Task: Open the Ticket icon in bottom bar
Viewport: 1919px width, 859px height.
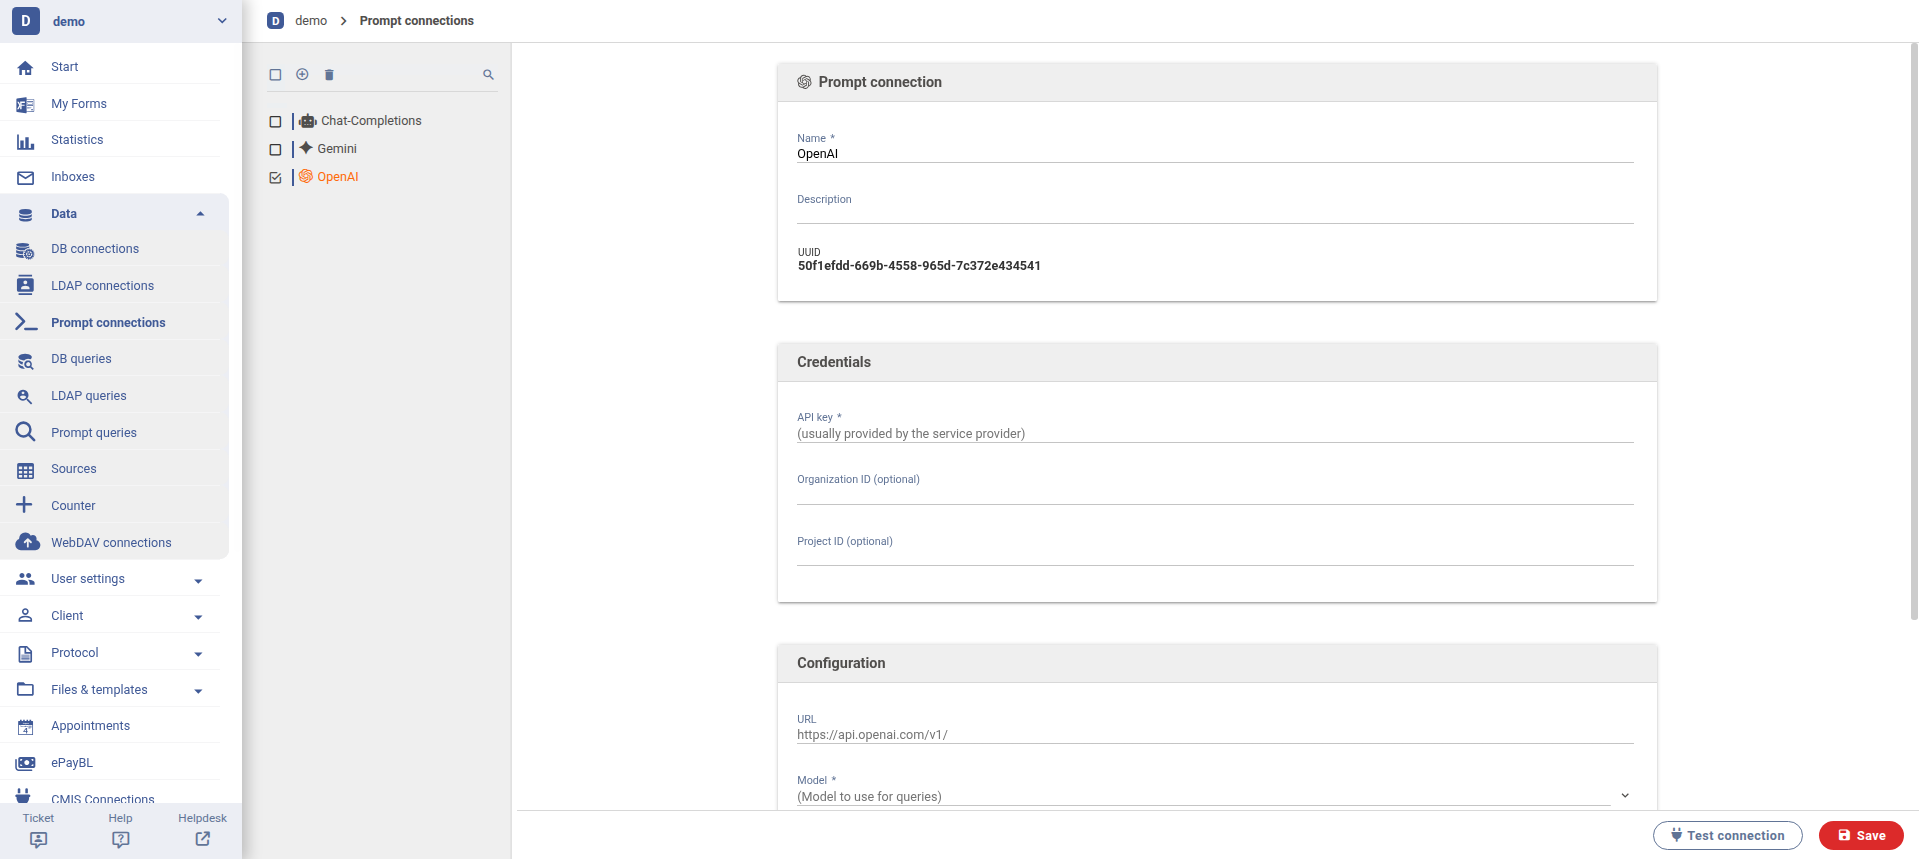Action: point(38,839)
